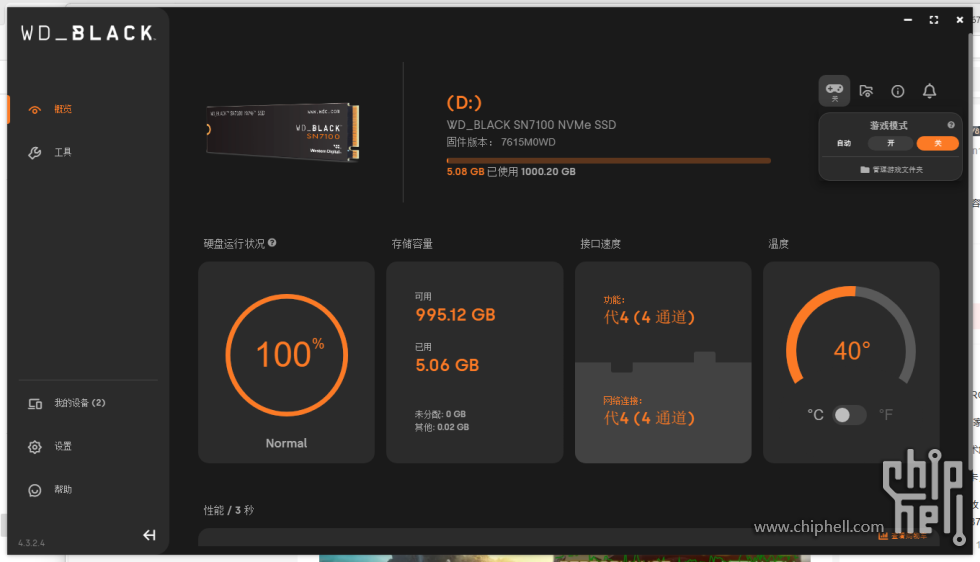
Task: Open drive information via the info icon
Action: pos(898,91)
